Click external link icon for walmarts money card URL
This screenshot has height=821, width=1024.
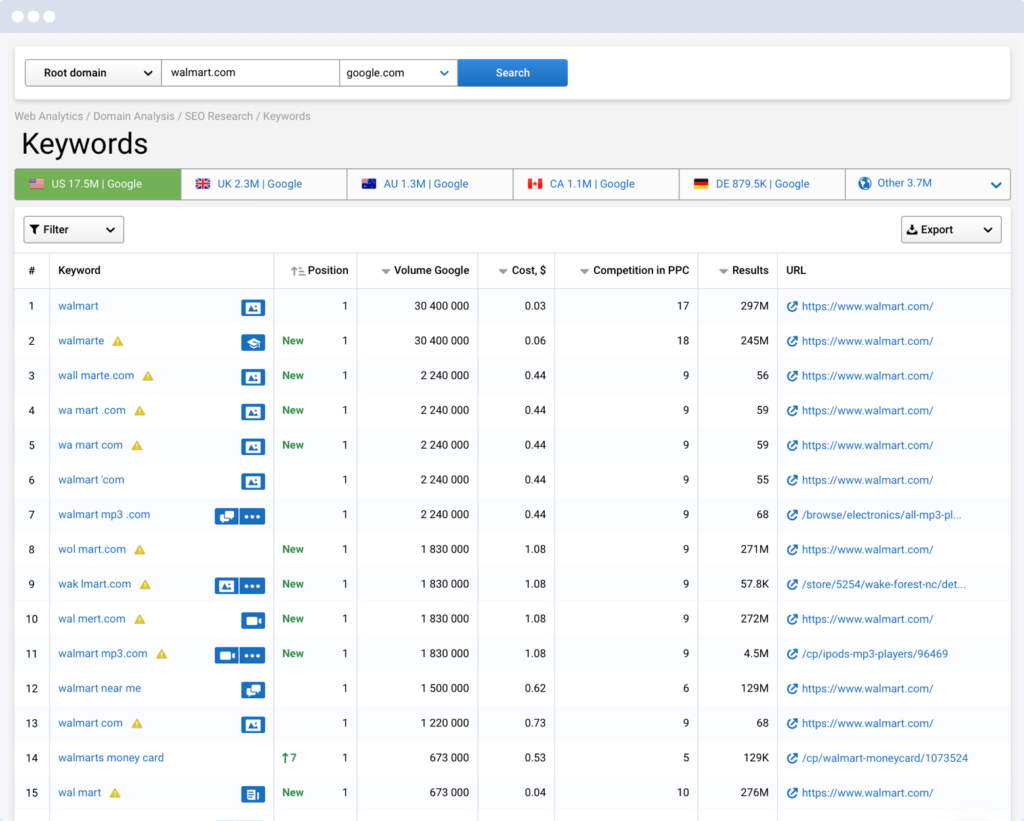[x=792, y=758]
